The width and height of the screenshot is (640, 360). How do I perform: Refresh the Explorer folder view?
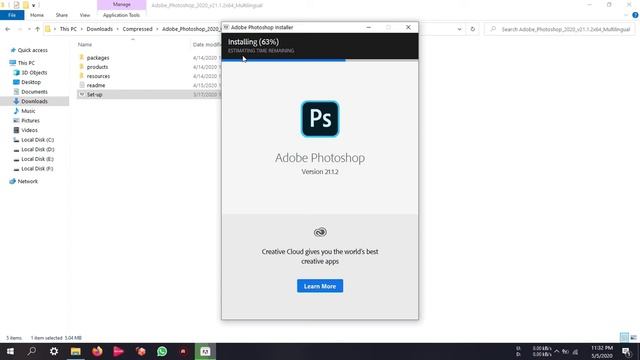[473, 29]
